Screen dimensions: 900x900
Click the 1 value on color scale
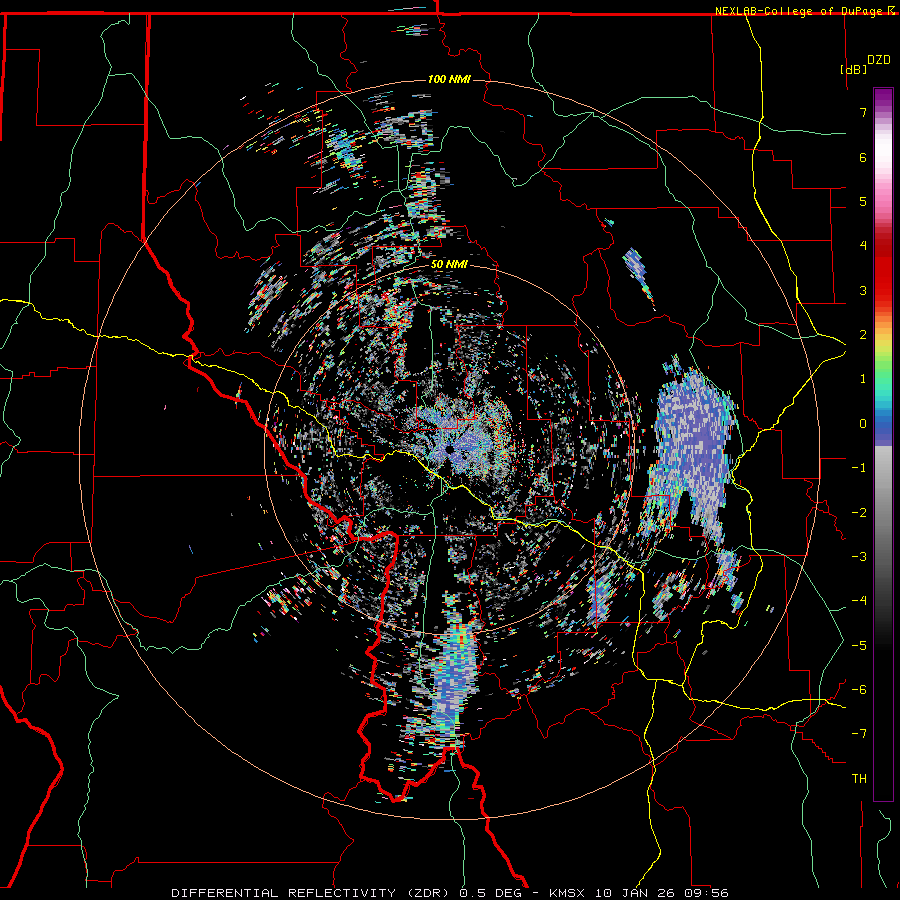[x=863, y=379]
